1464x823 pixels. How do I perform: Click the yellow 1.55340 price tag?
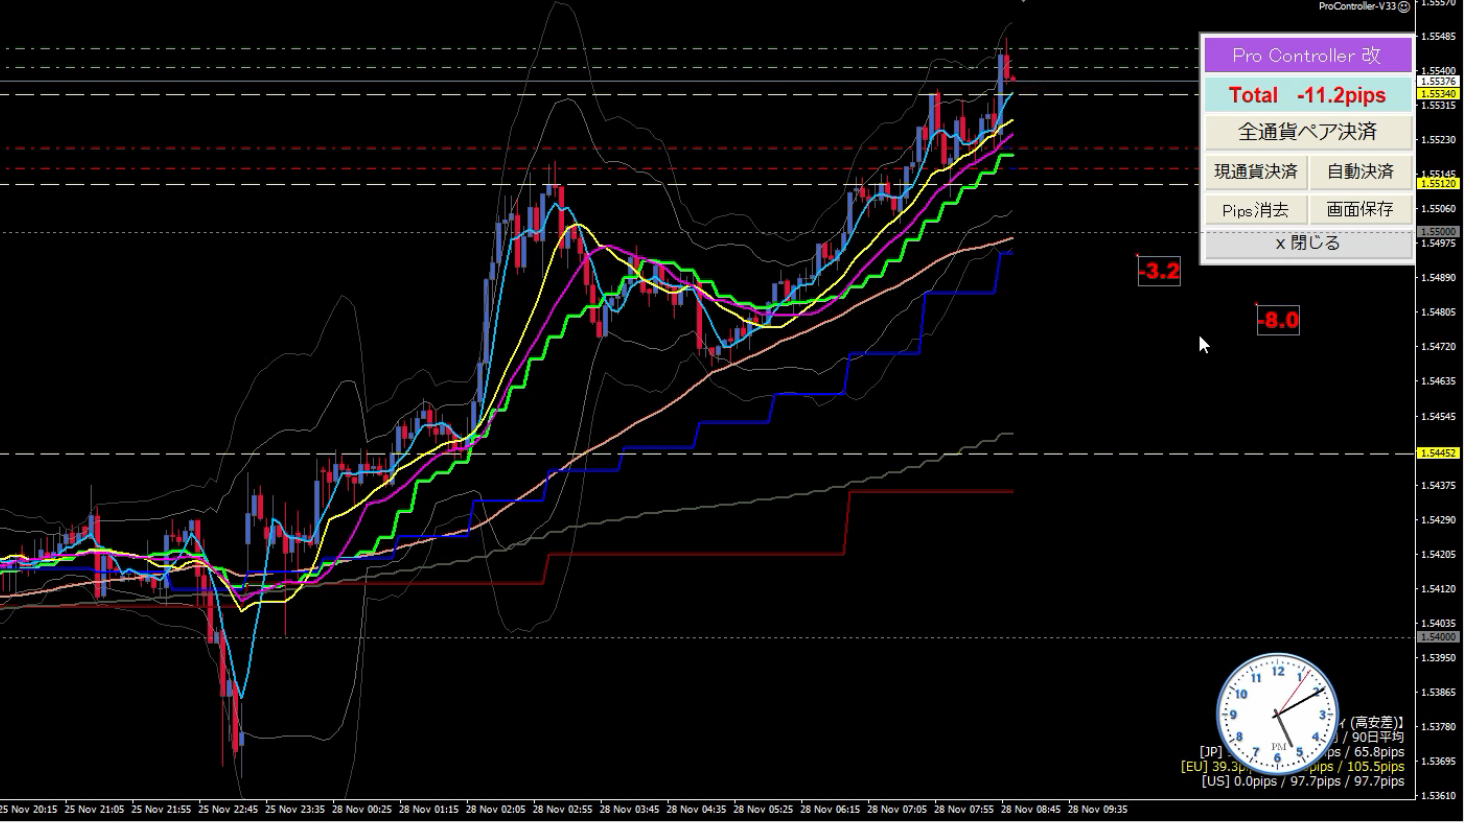1439,93
